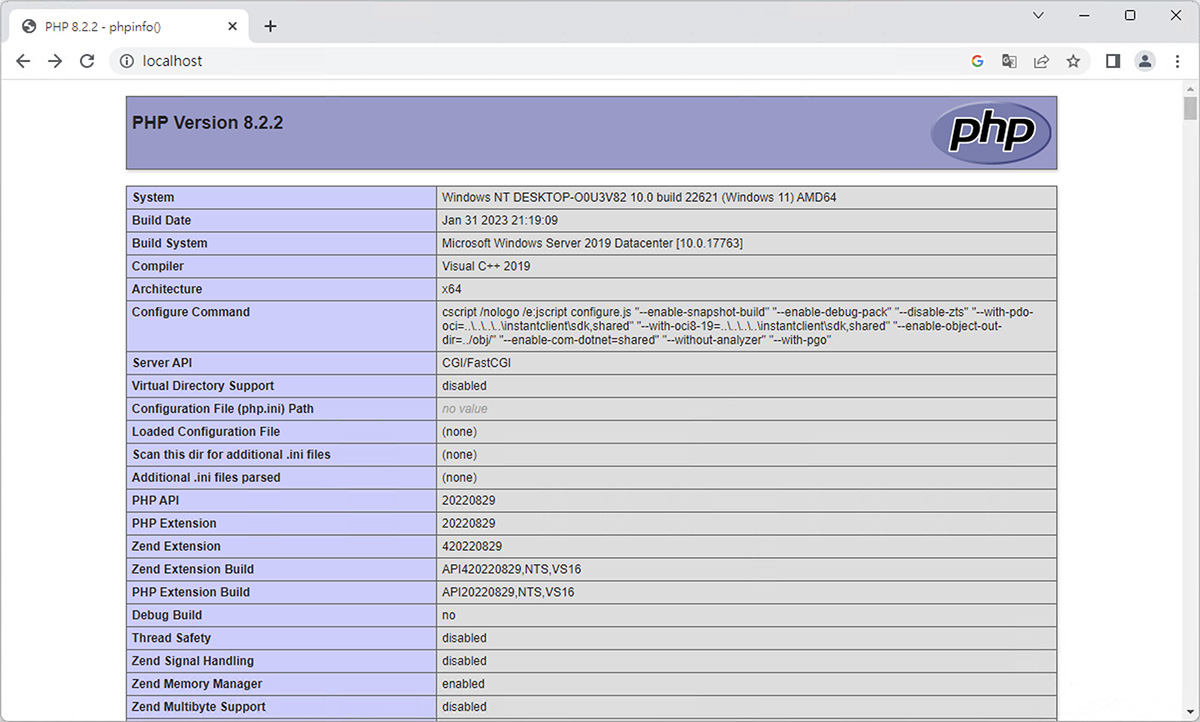Image resolution: width=1200 pixels, height=722 pixels.
Task: Open Google search icon in address bar
Action: 978,61
